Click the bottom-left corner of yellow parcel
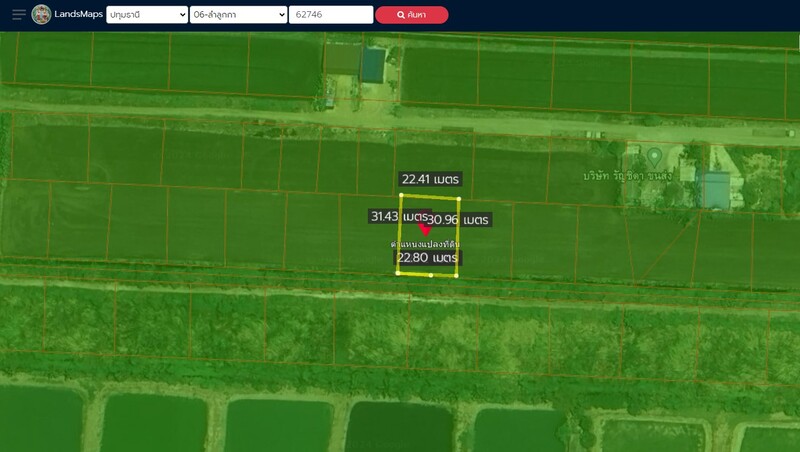This screenshot has width=800, height=452. point(397,273)
